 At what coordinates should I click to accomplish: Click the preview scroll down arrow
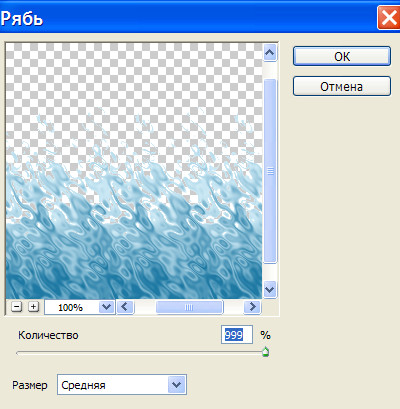tap(269, 289)
